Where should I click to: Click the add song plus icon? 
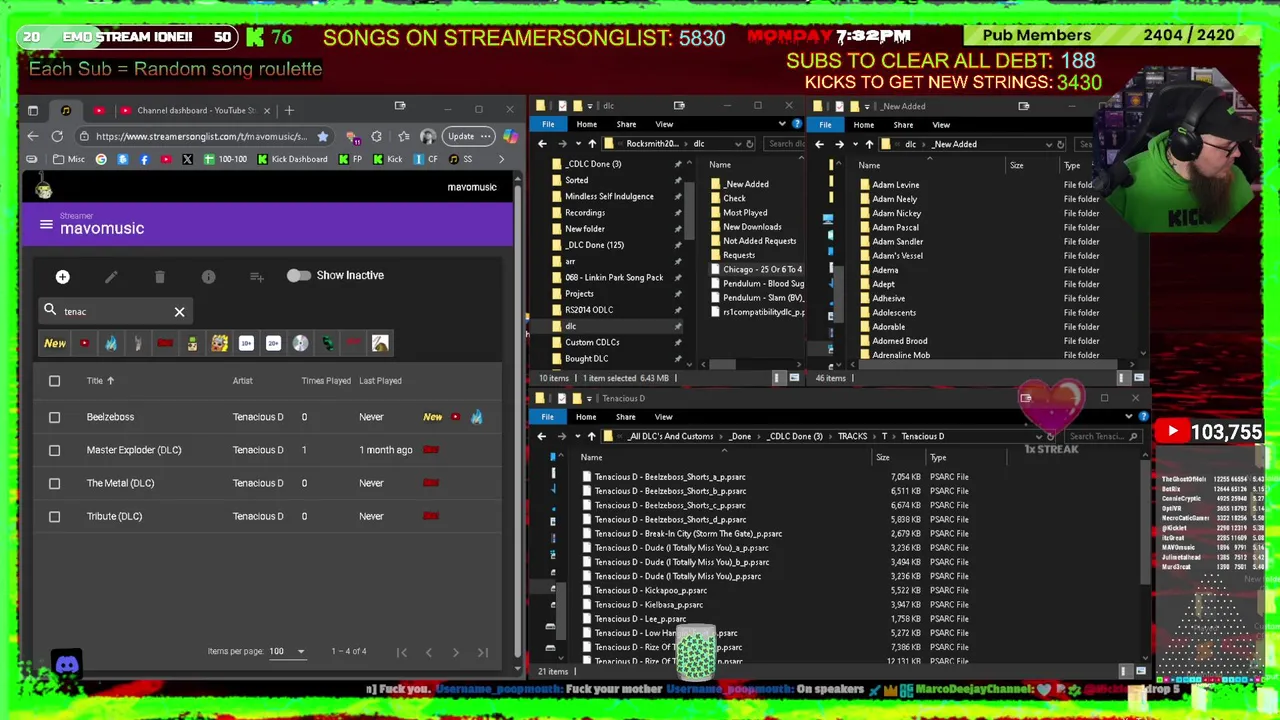point(62,276)
